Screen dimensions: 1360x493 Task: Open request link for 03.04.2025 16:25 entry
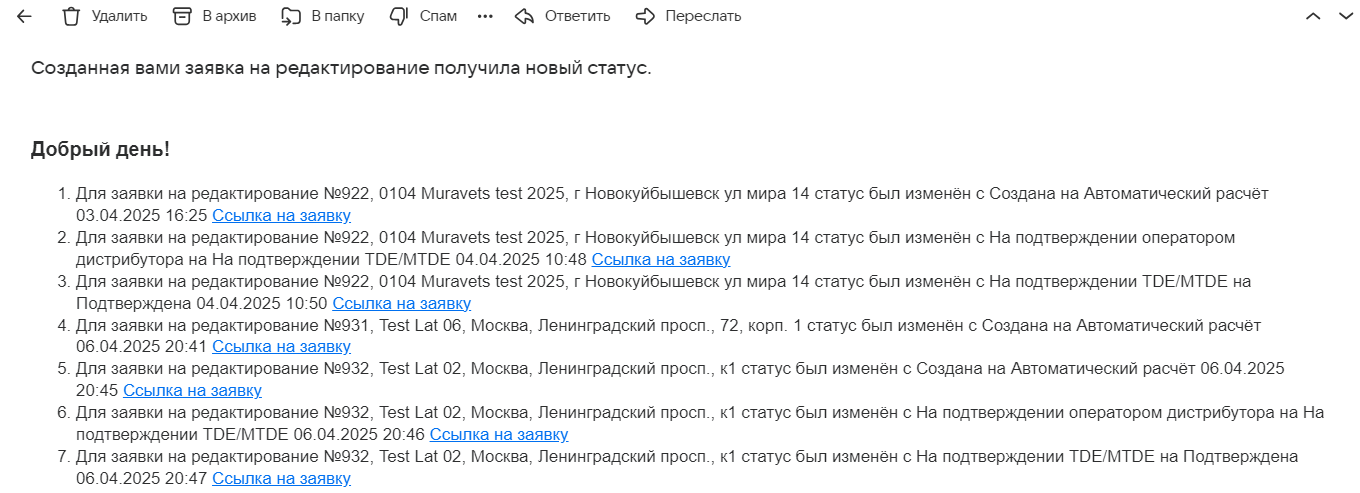[281, 215]
